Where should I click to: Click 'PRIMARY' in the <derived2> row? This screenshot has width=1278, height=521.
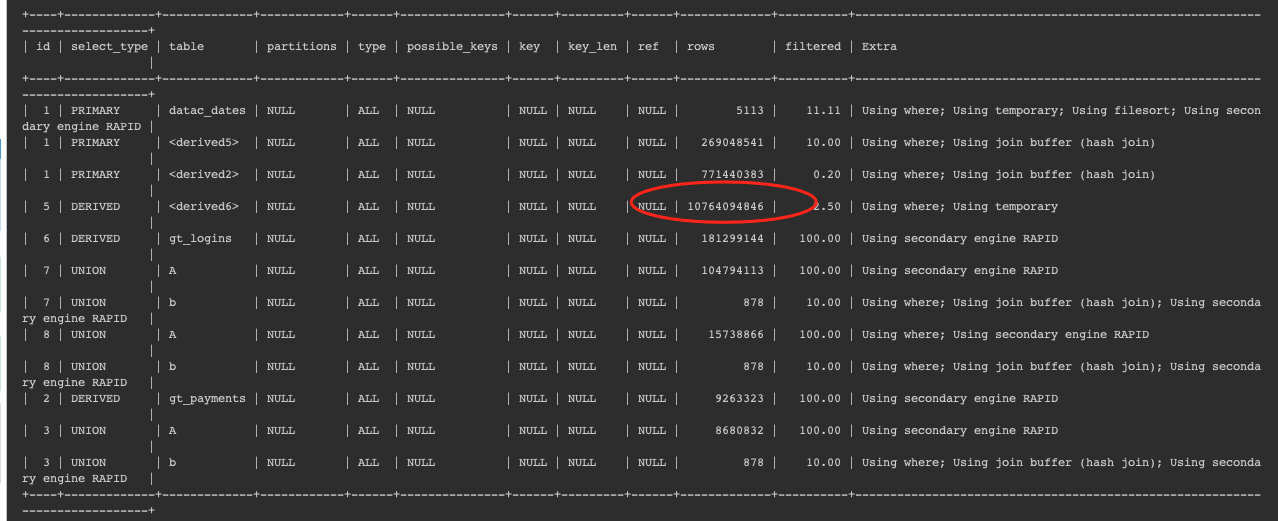[95, 175]
